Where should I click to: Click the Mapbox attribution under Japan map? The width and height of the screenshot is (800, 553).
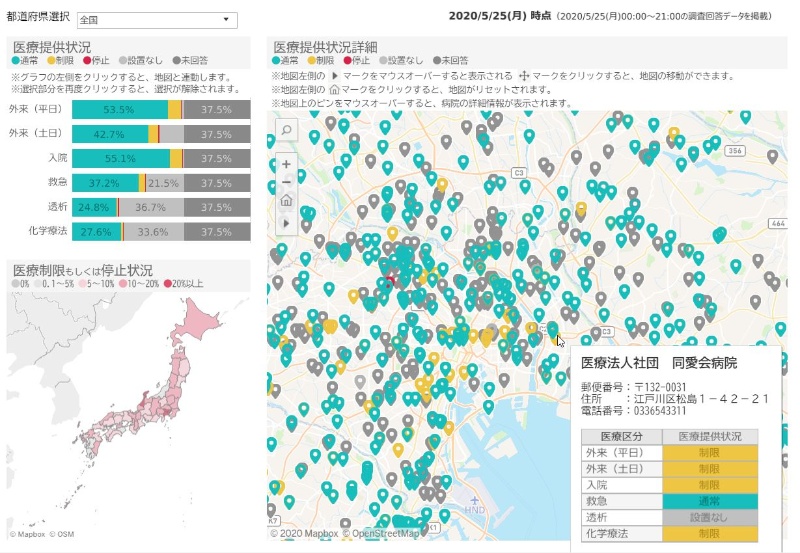[x=28, y=534]
